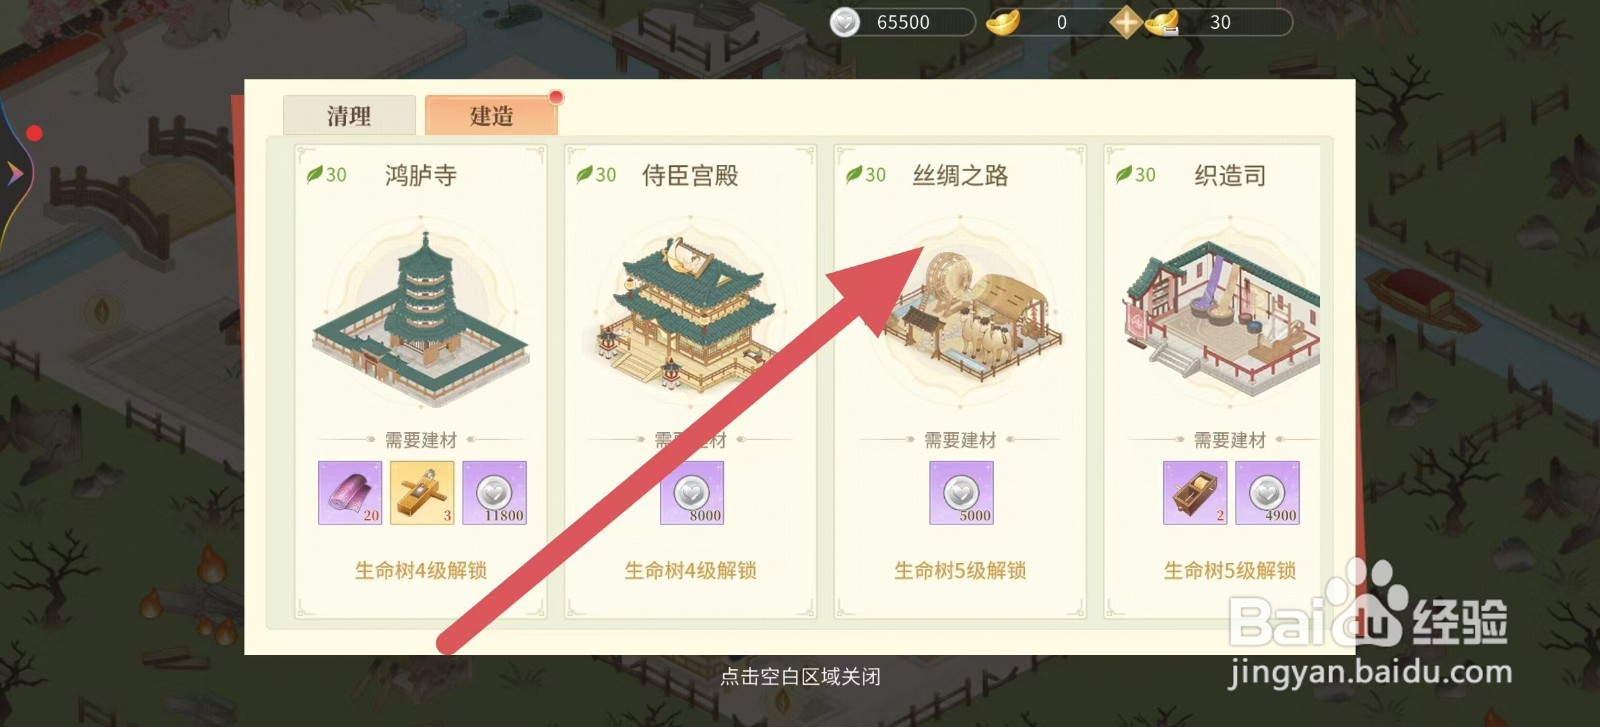Tap the 8000 silver coin cost icon
This screenshot has height=727, width=1600.
pos(692,493)
